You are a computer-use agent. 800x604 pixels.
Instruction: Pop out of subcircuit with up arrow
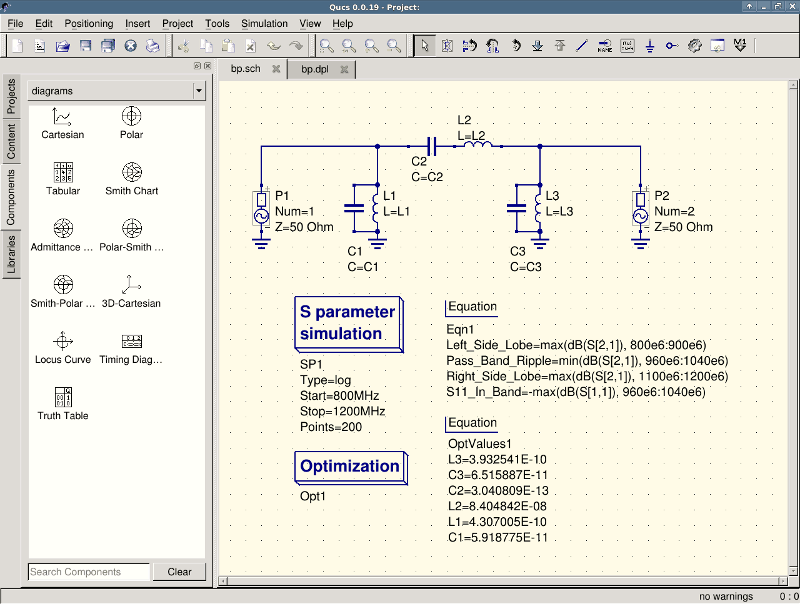[x=560, y=46]
